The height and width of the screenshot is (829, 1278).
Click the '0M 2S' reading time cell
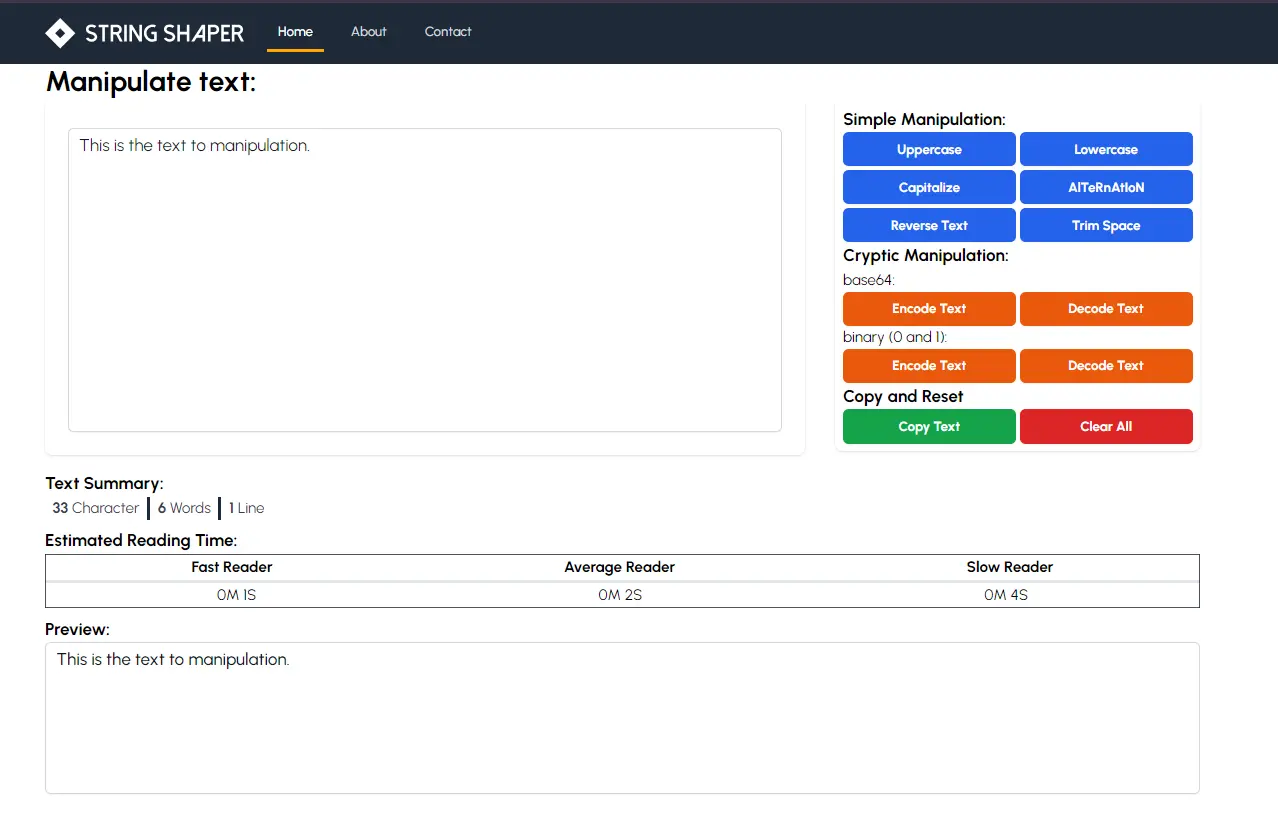click(x=620, y=595)
